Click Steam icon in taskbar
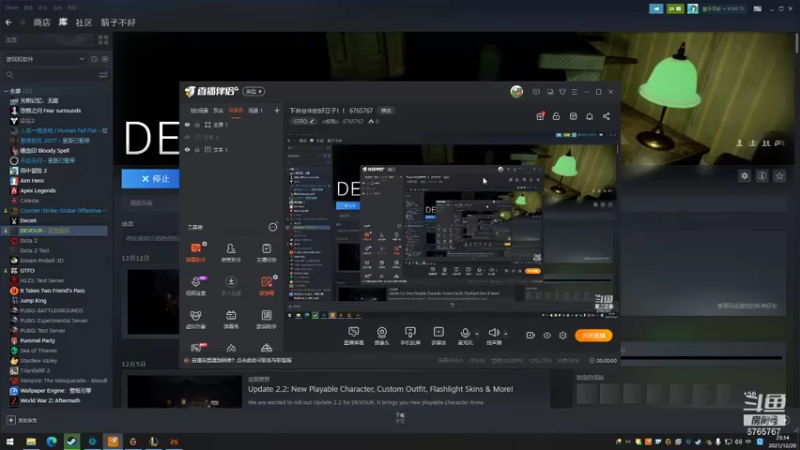Viewport: 800px width, 450px height. (x=72, y=441)
